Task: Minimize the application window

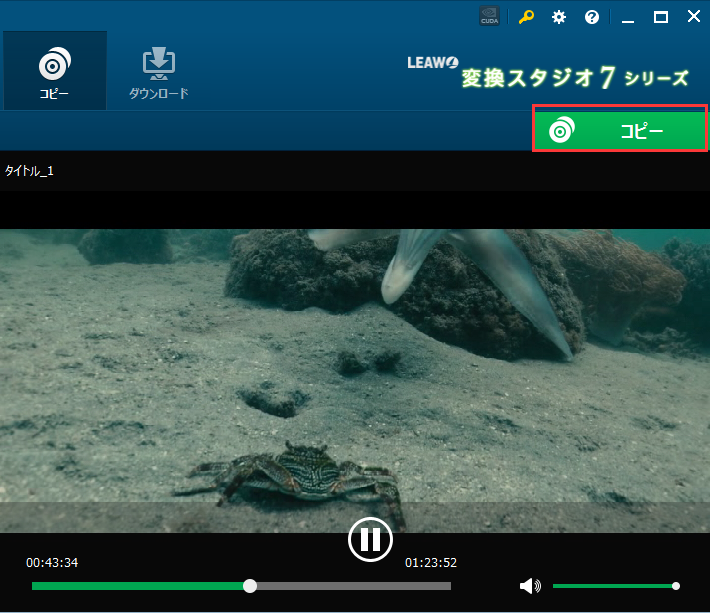Action: point(627,17)
